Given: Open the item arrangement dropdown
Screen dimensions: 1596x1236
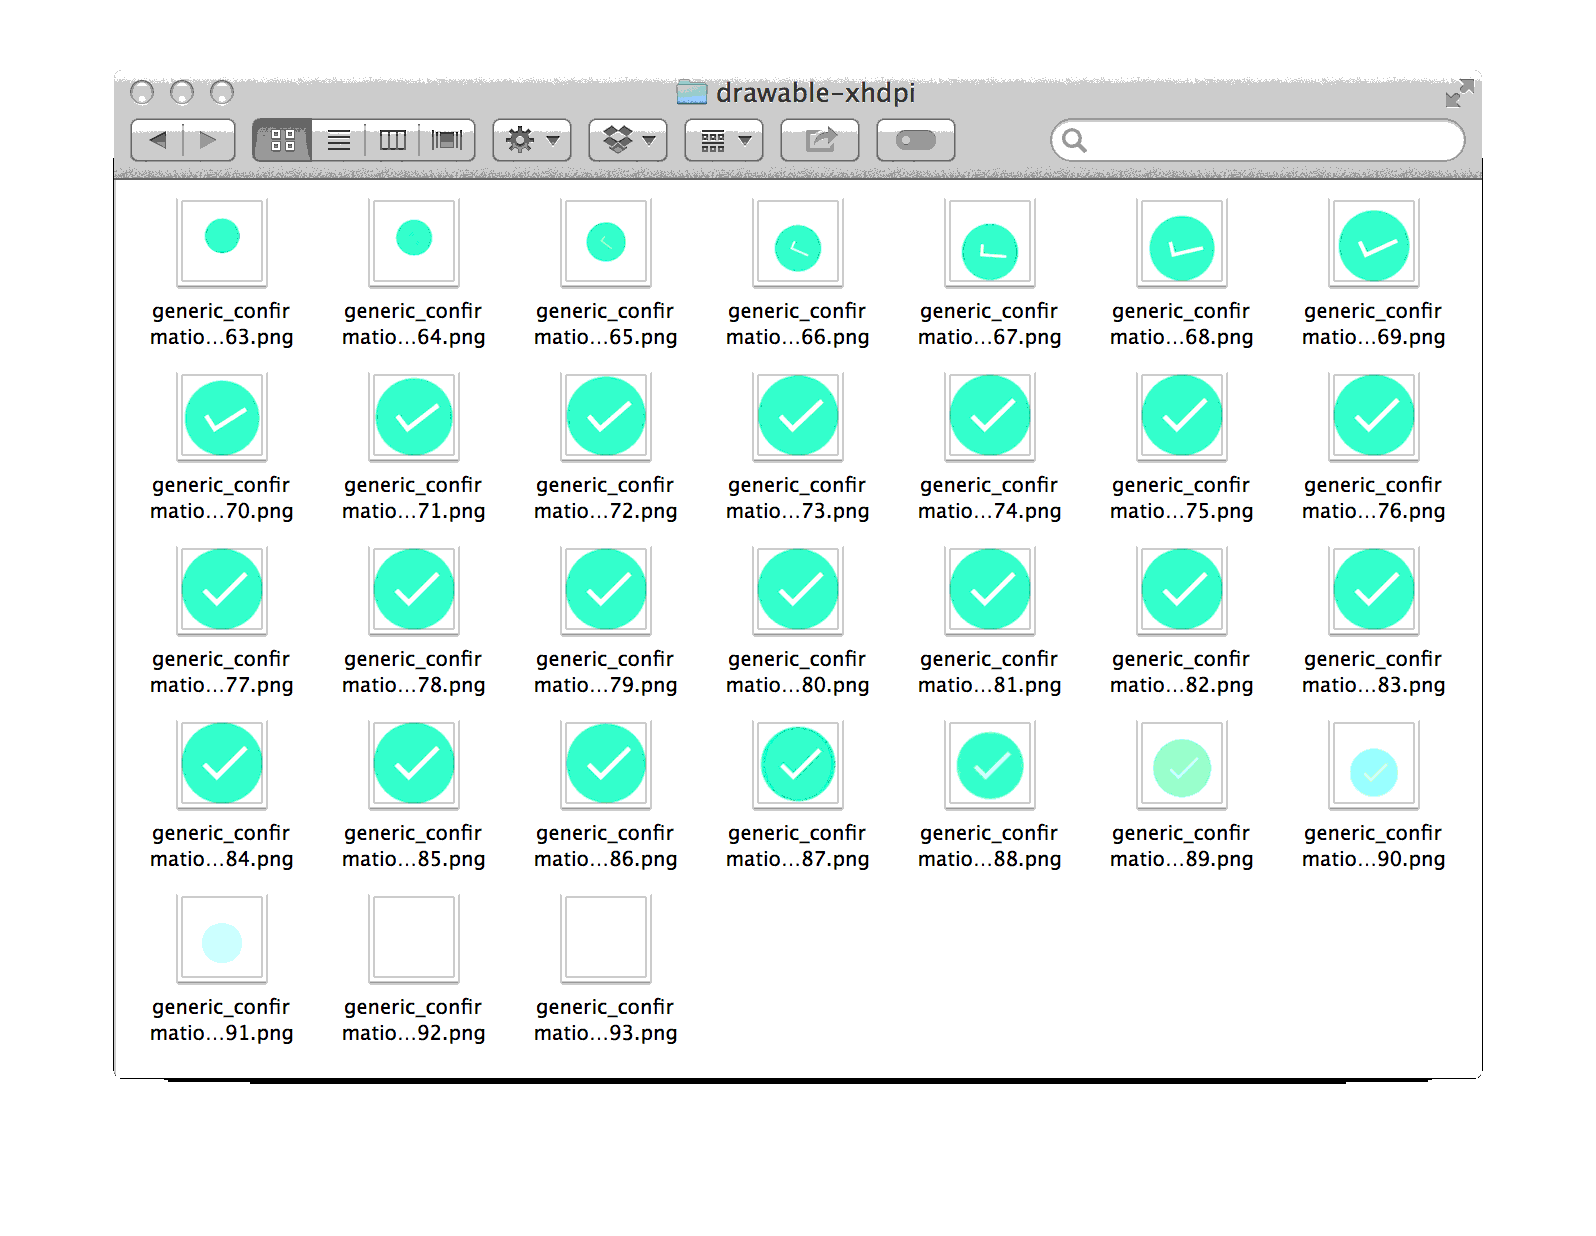Looking at the screenshot, I should [724, 140].
